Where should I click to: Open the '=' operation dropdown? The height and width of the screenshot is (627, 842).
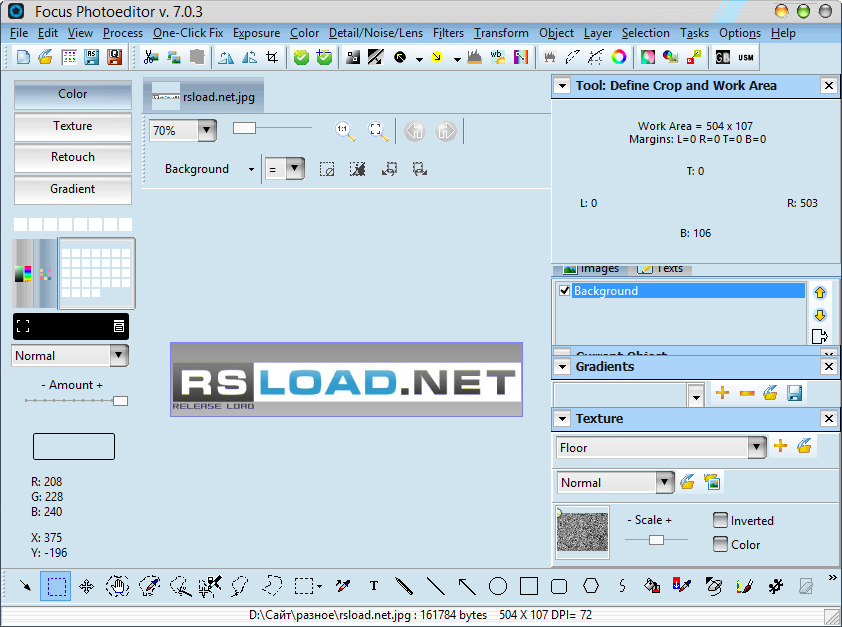pyautogui.click(x=295, y=169)
